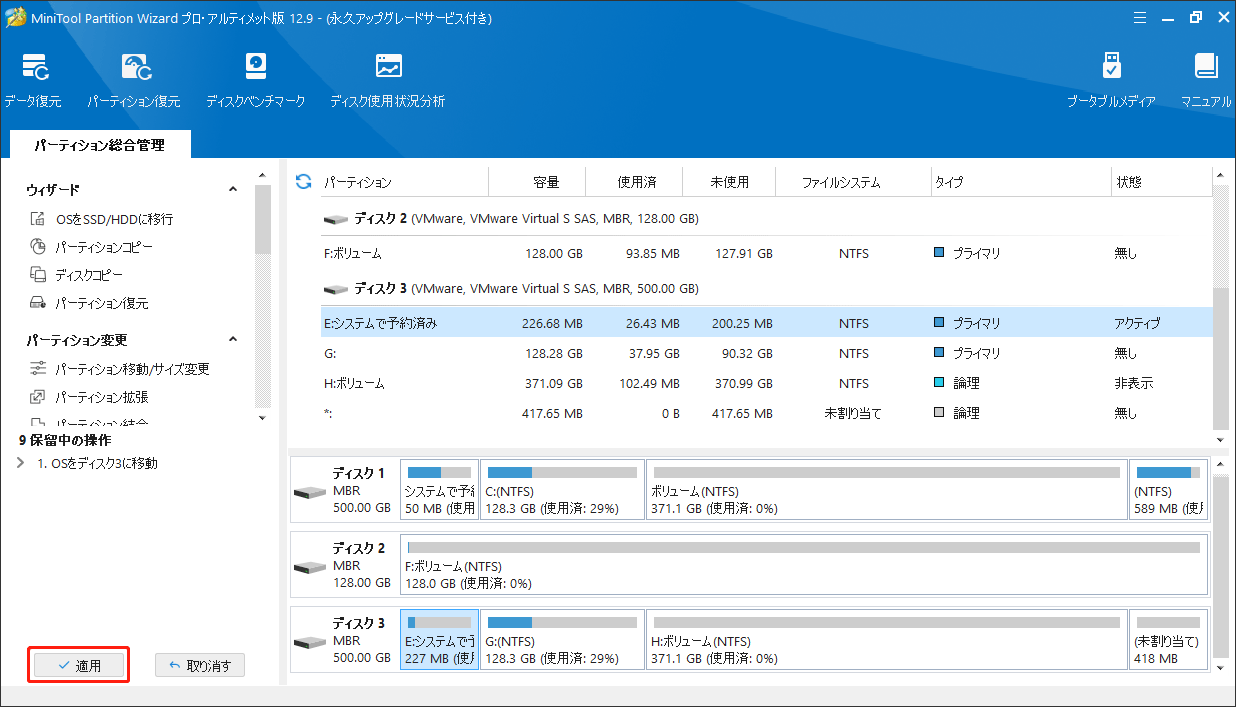The image size is (1236, 707).
Task: Click the 適用 (Apply) button
Action: pyautogui.click(x=79, y=666)
